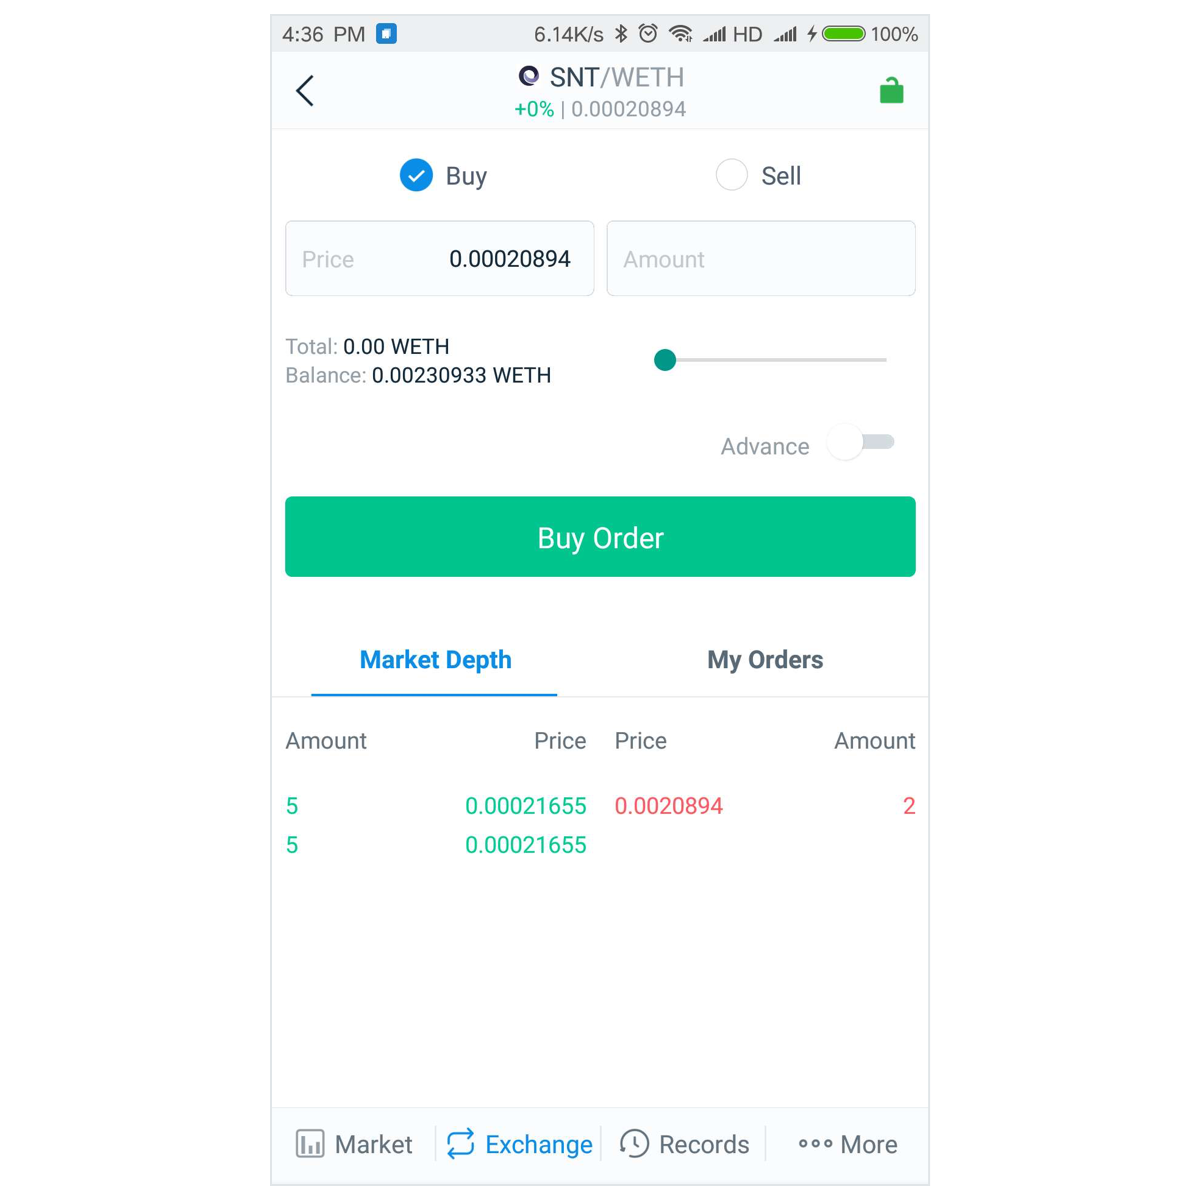Tap the More three-dots icon
The image size is (1200, 1200).
[x=815, y=1144]
